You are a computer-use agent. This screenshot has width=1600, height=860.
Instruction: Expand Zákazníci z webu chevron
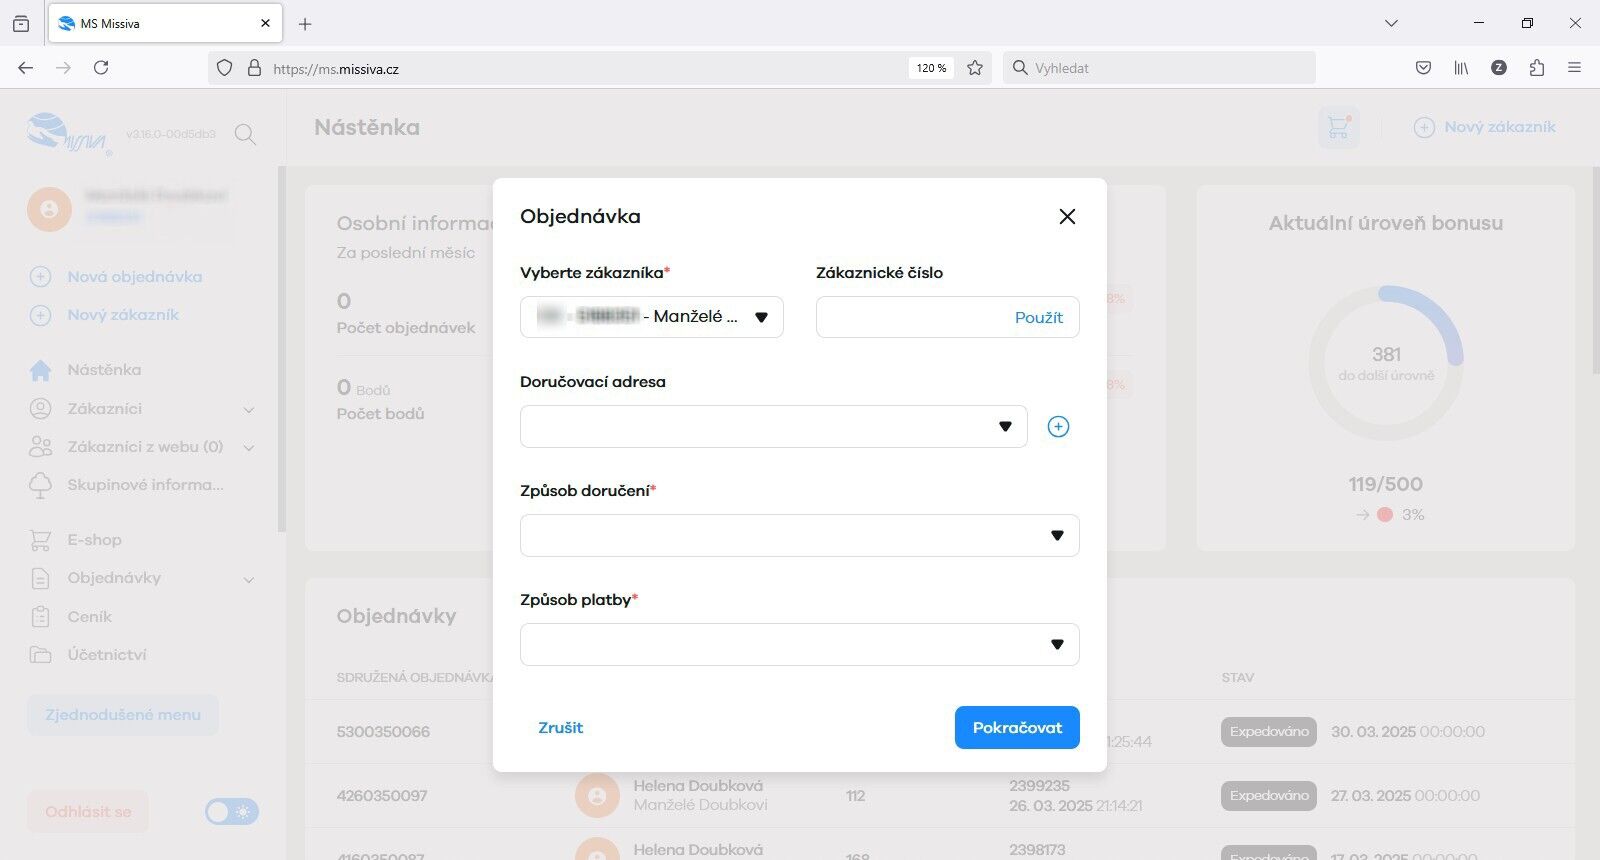point(249,447)
